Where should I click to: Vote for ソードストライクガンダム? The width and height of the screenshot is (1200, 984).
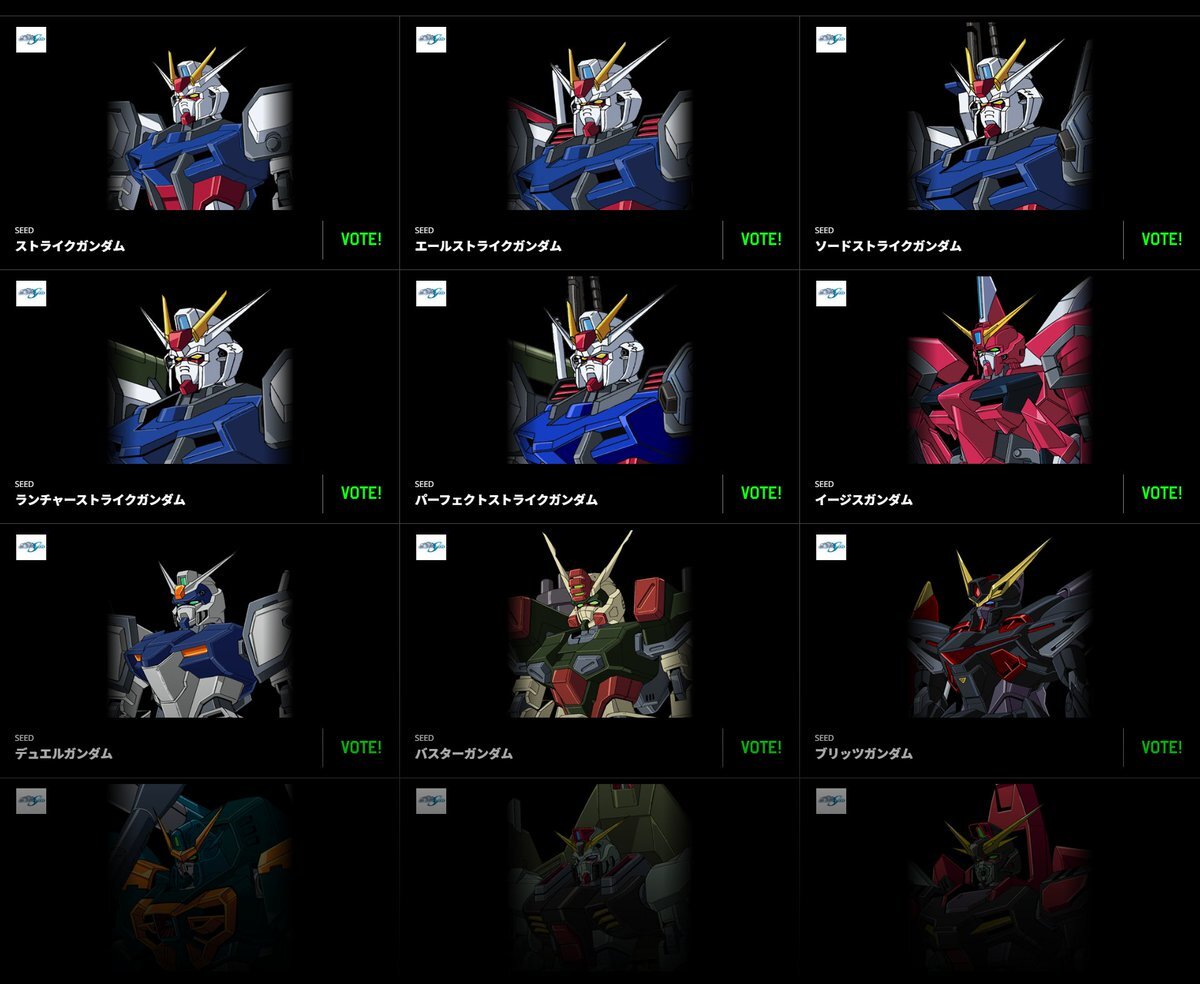1161,239
